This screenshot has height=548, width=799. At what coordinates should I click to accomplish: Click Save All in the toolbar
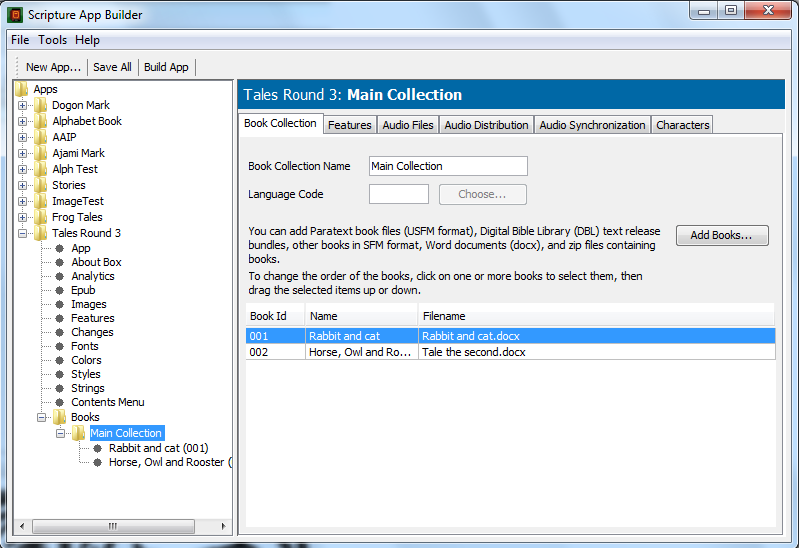click(x=112, y=67)
